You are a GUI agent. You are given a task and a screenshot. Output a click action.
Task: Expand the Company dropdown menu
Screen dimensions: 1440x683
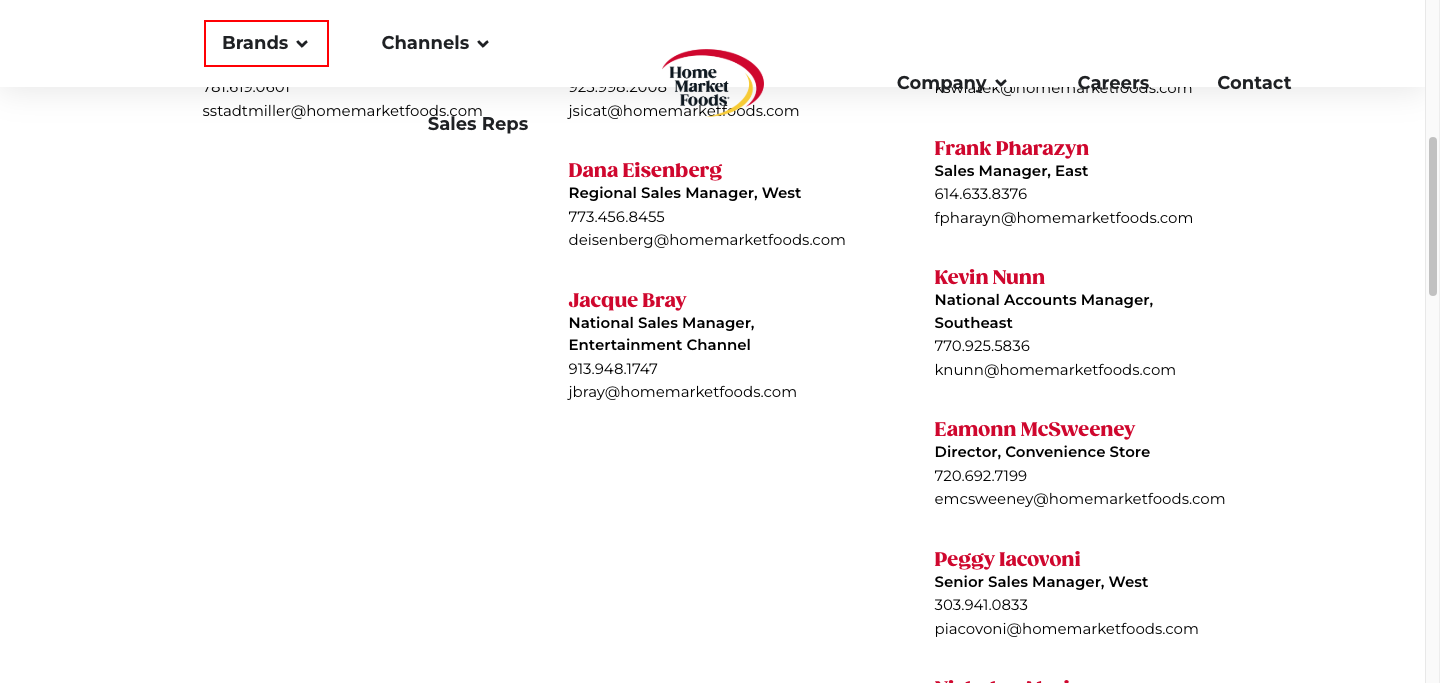[951, 83]
